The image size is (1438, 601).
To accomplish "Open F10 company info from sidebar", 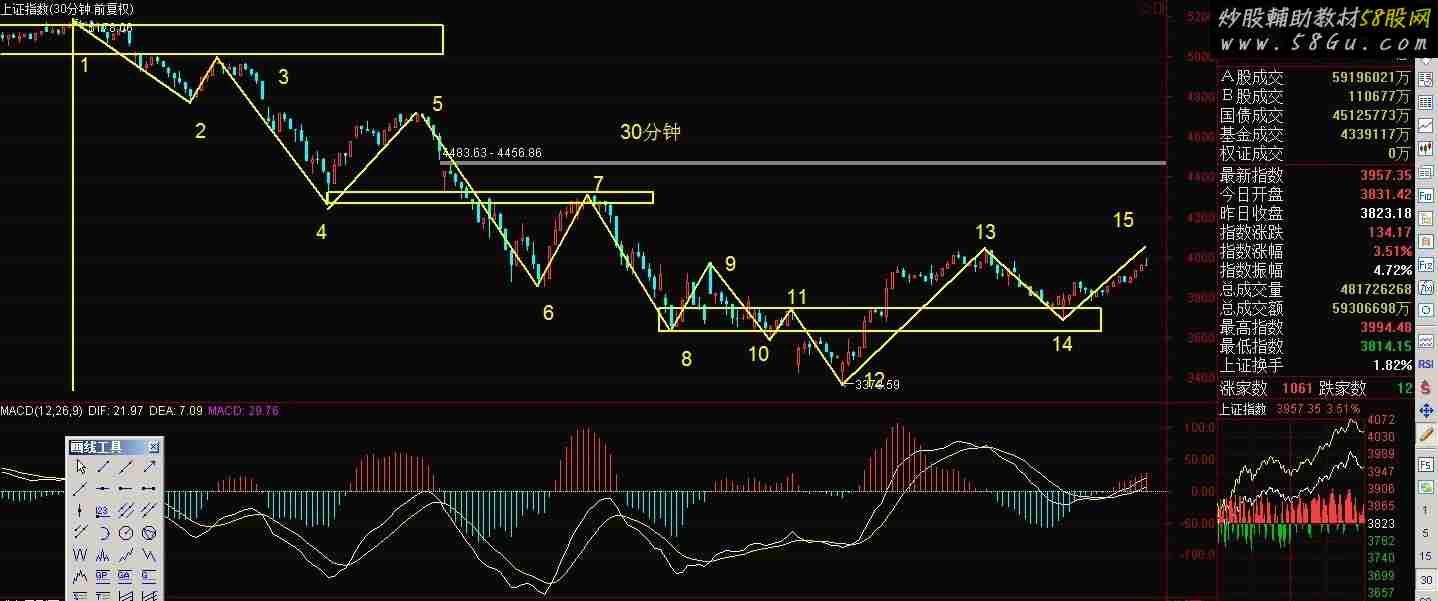I will coord(1424,195).
